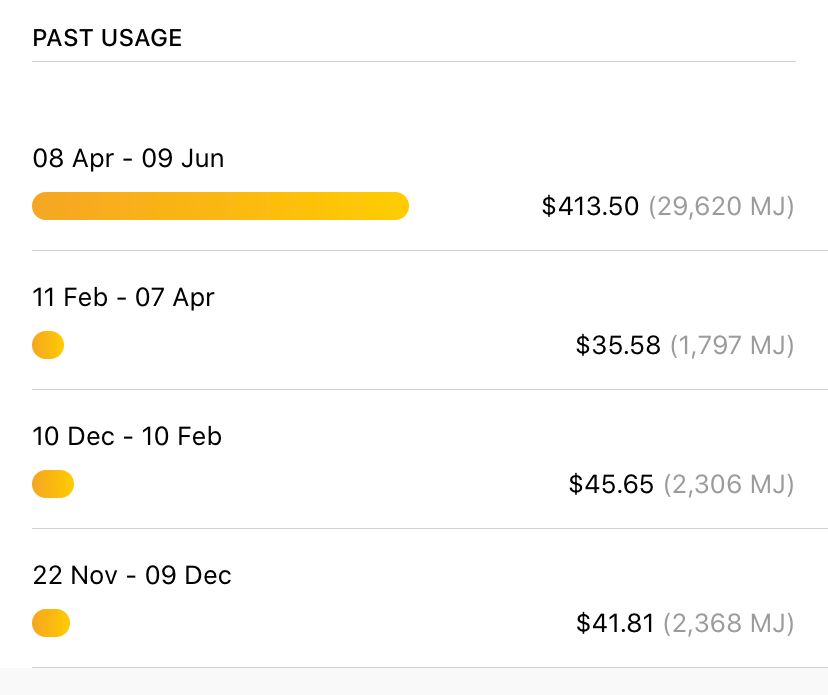Image resolution: width=828 pixels, height=695 pixels.
Task: Click the divider line below the PAST USAGE heading
Action: [413, 62]
